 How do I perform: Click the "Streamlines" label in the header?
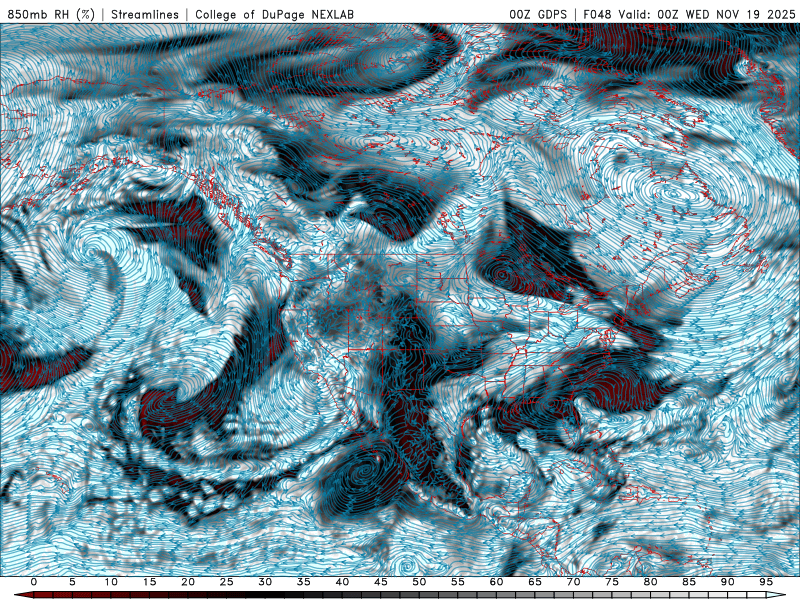[145, 15]
